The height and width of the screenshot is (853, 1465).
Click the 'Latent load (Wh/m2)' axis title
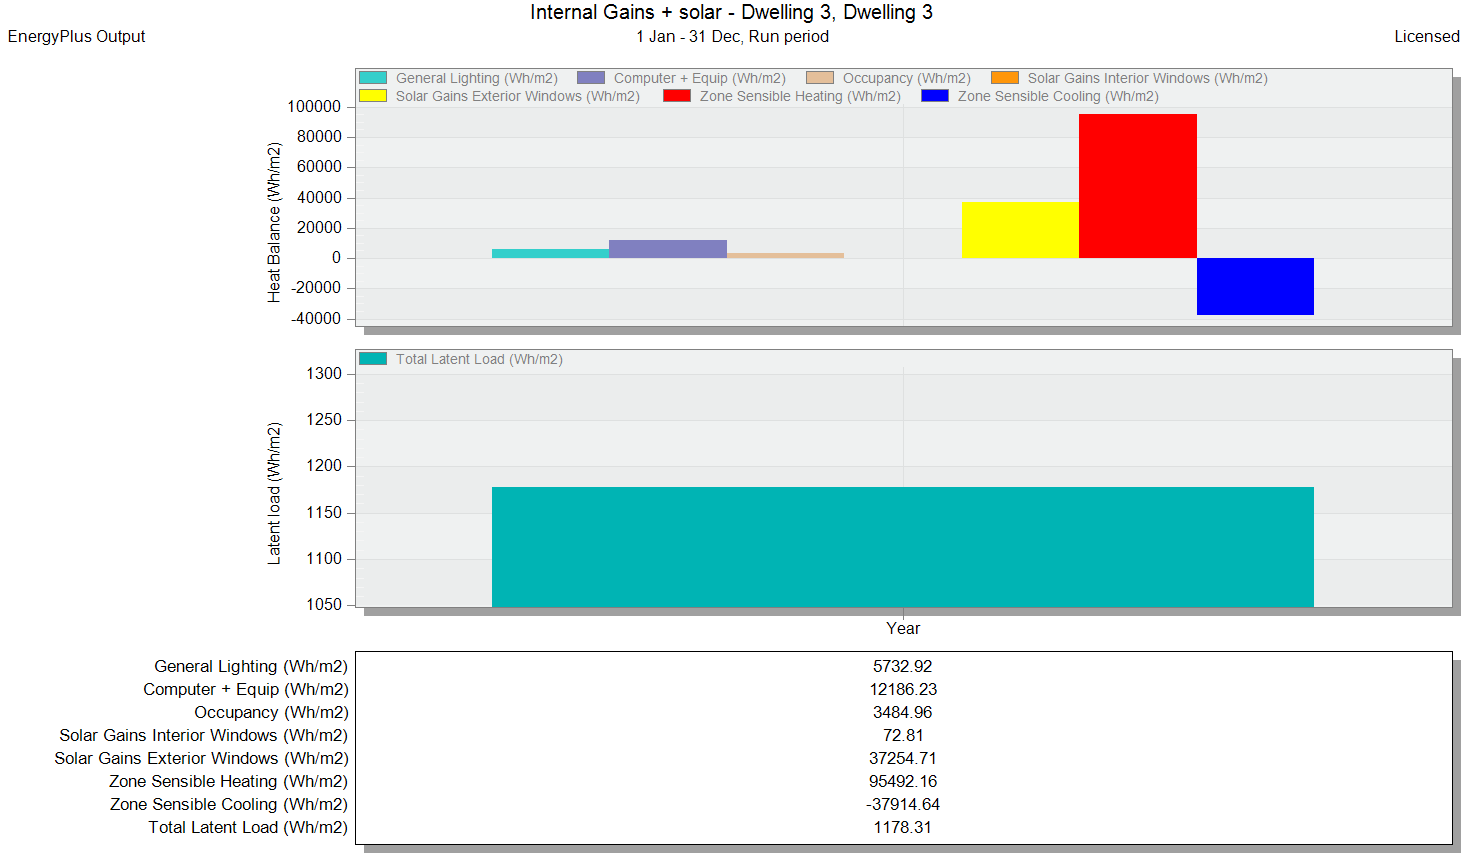tap(274, 493)
